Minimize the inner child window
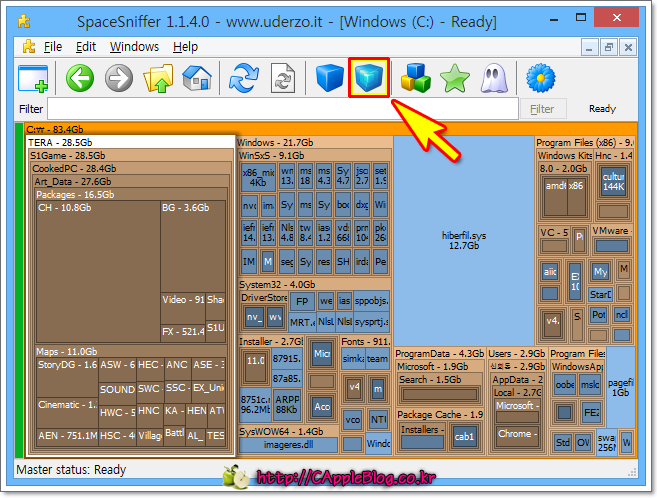658x498 pixels. [589, 47]
